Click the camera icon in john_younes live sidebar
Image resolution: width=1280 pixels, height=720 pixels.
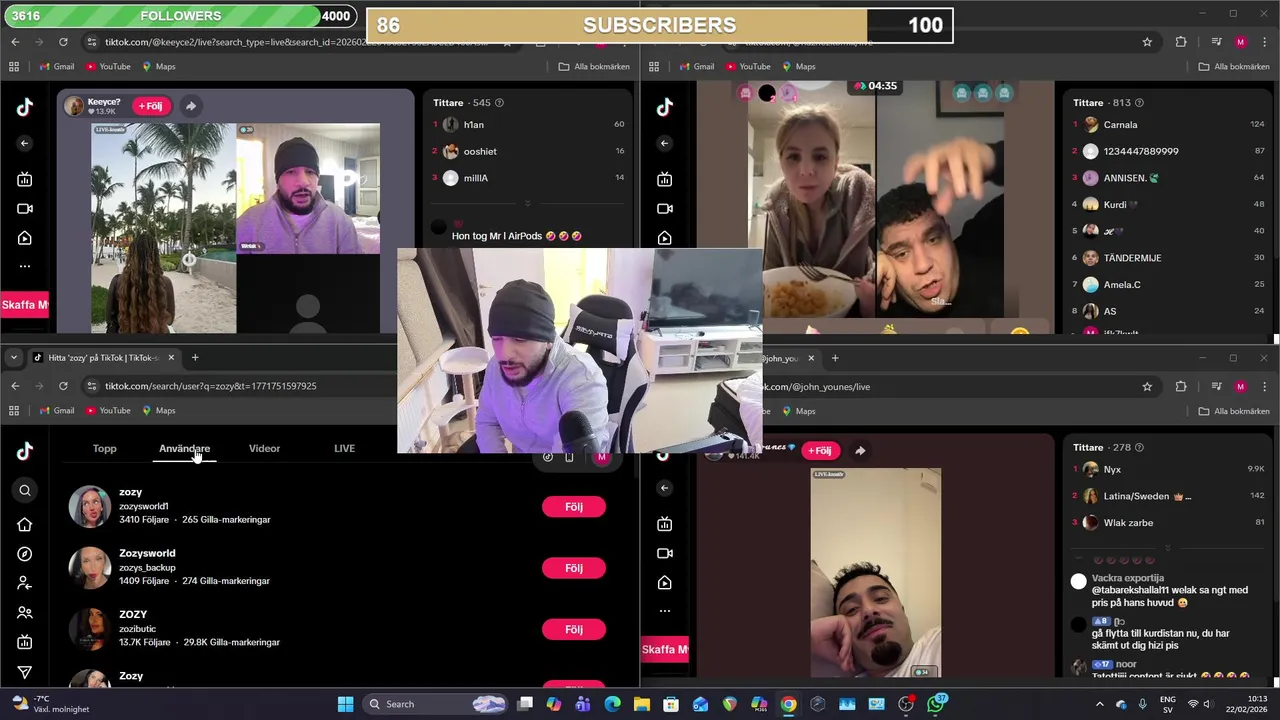coord(665,553)
